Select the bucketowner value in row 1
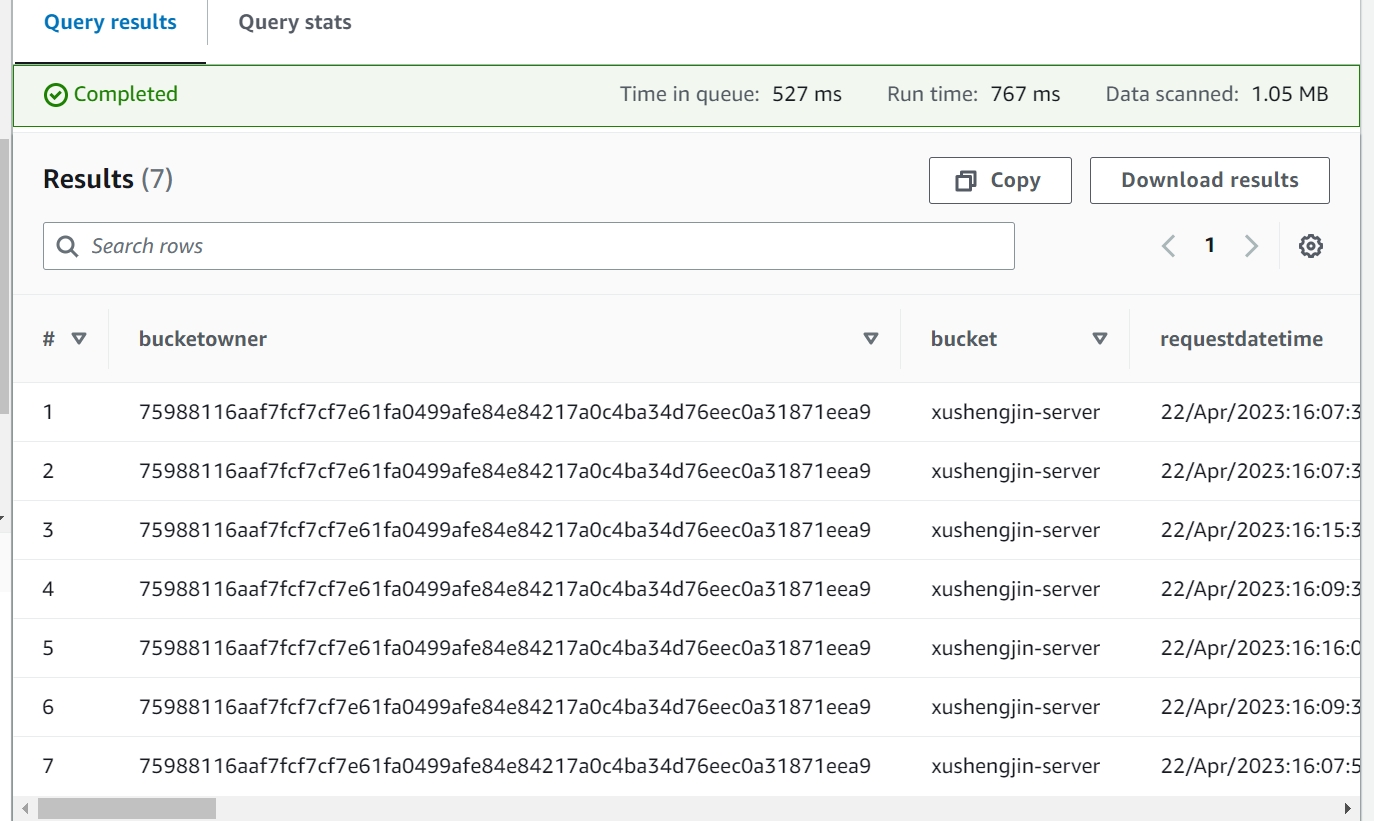Image resolution: width=1374 pixels, height=821 pixels. pos(504,412)
